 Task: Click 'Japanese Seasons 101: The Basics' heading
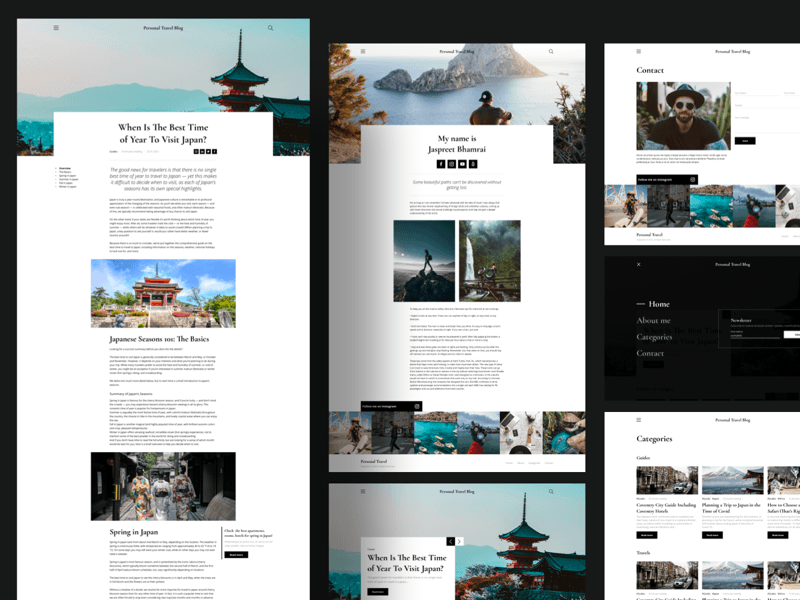[159, 339]
